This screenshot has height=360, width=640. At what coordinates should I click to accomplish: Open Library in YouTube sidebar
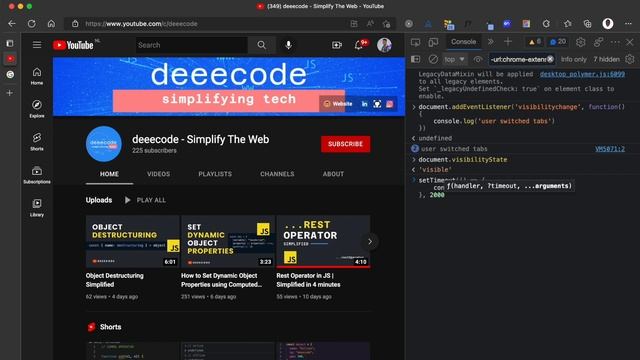coord(37,208)
